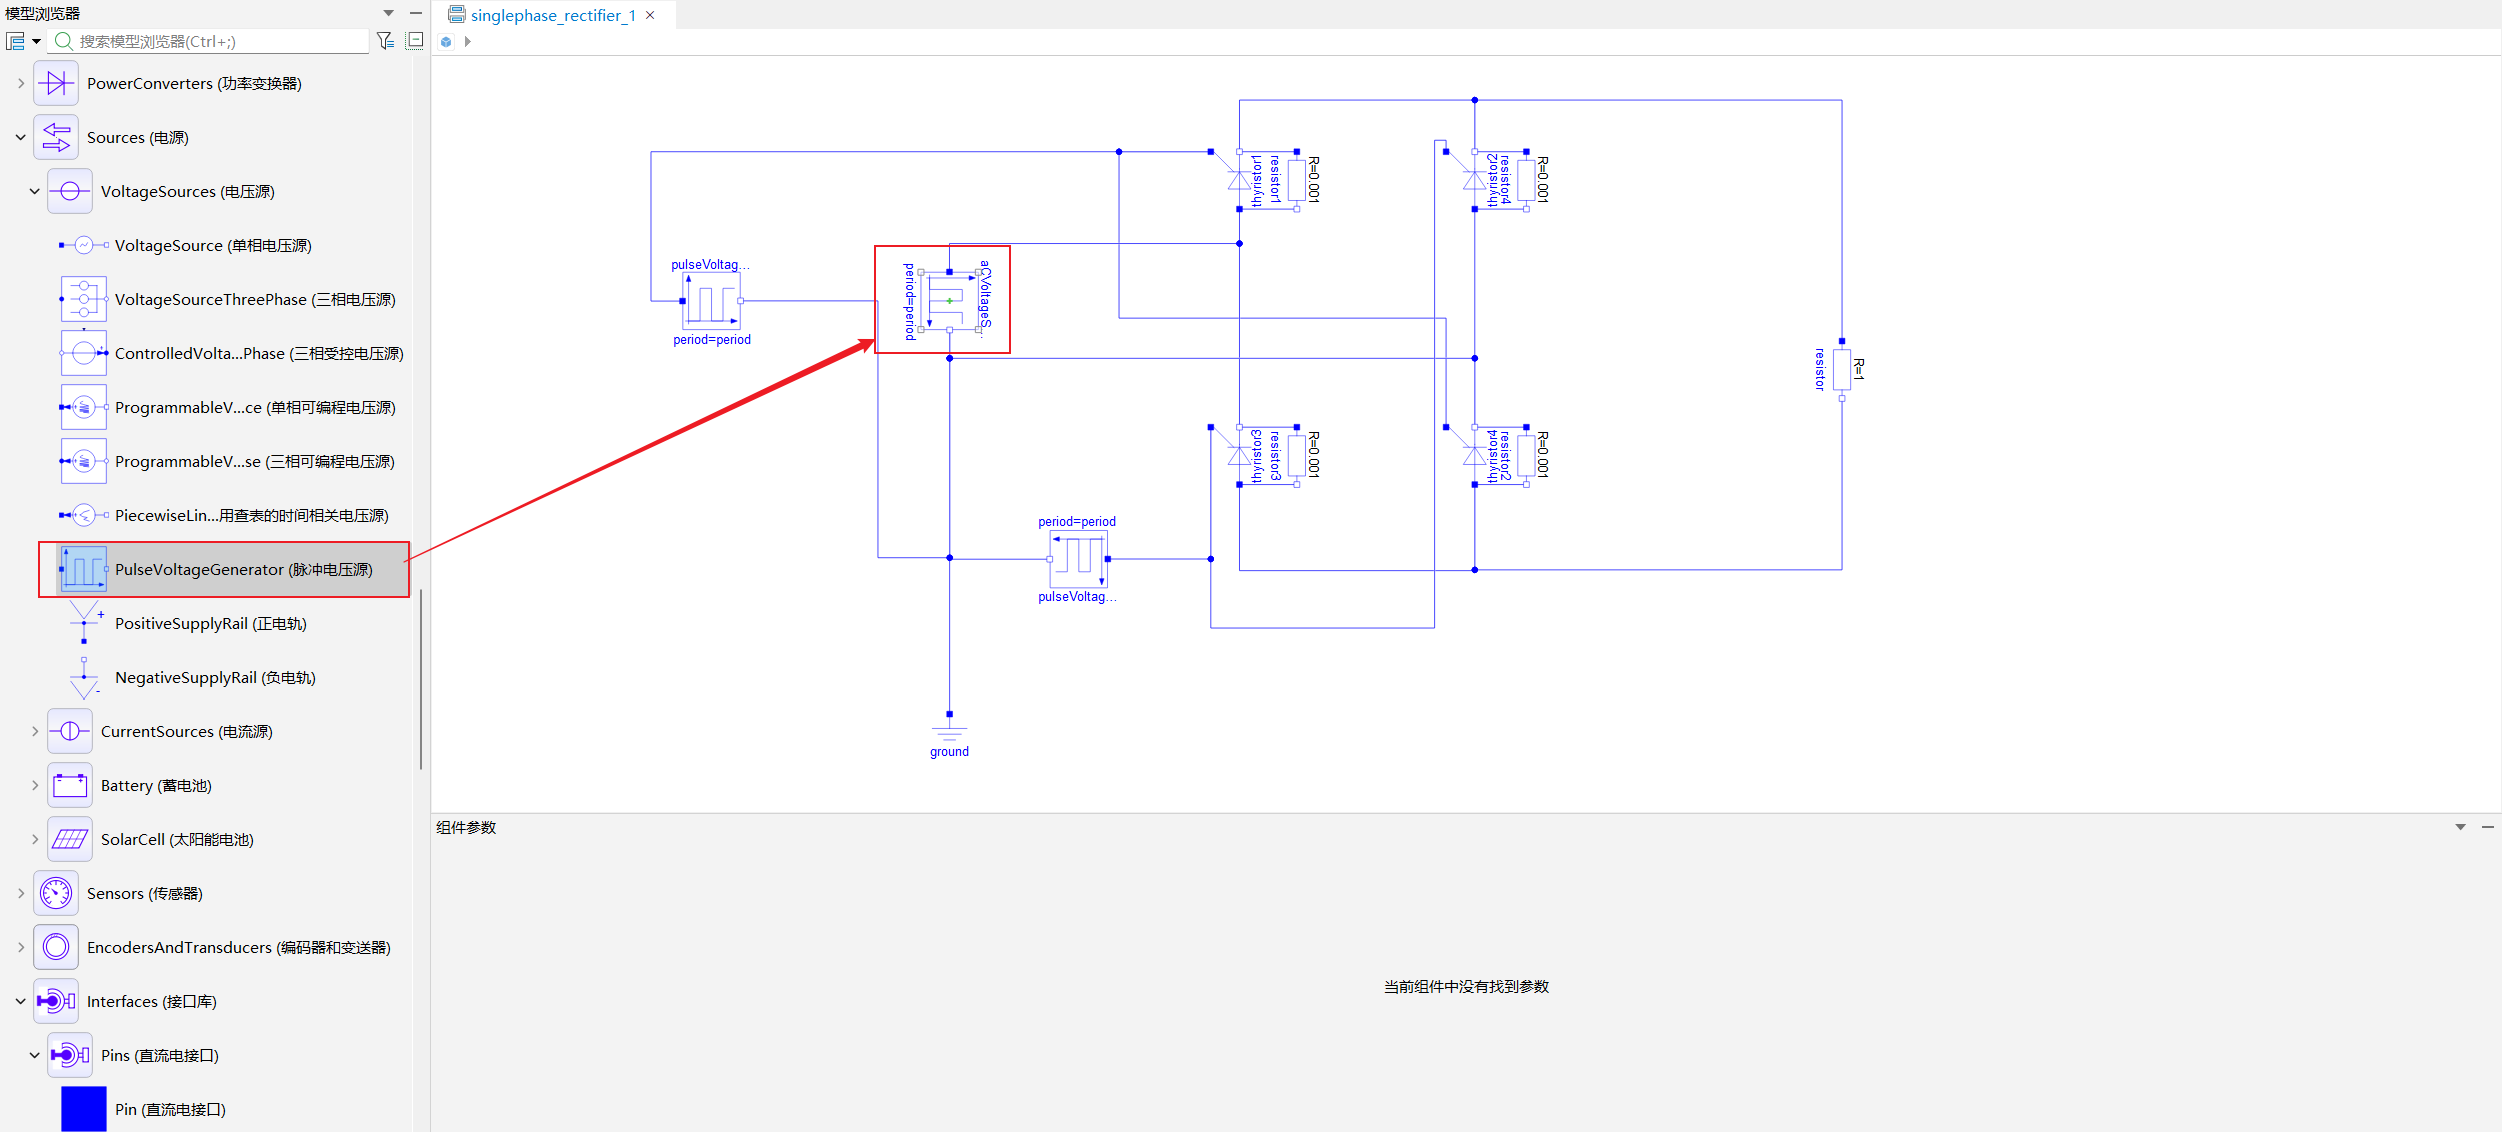Click the Sensors gauge icon
This screenshot has height=1132, width=2502.
[56, 893]
